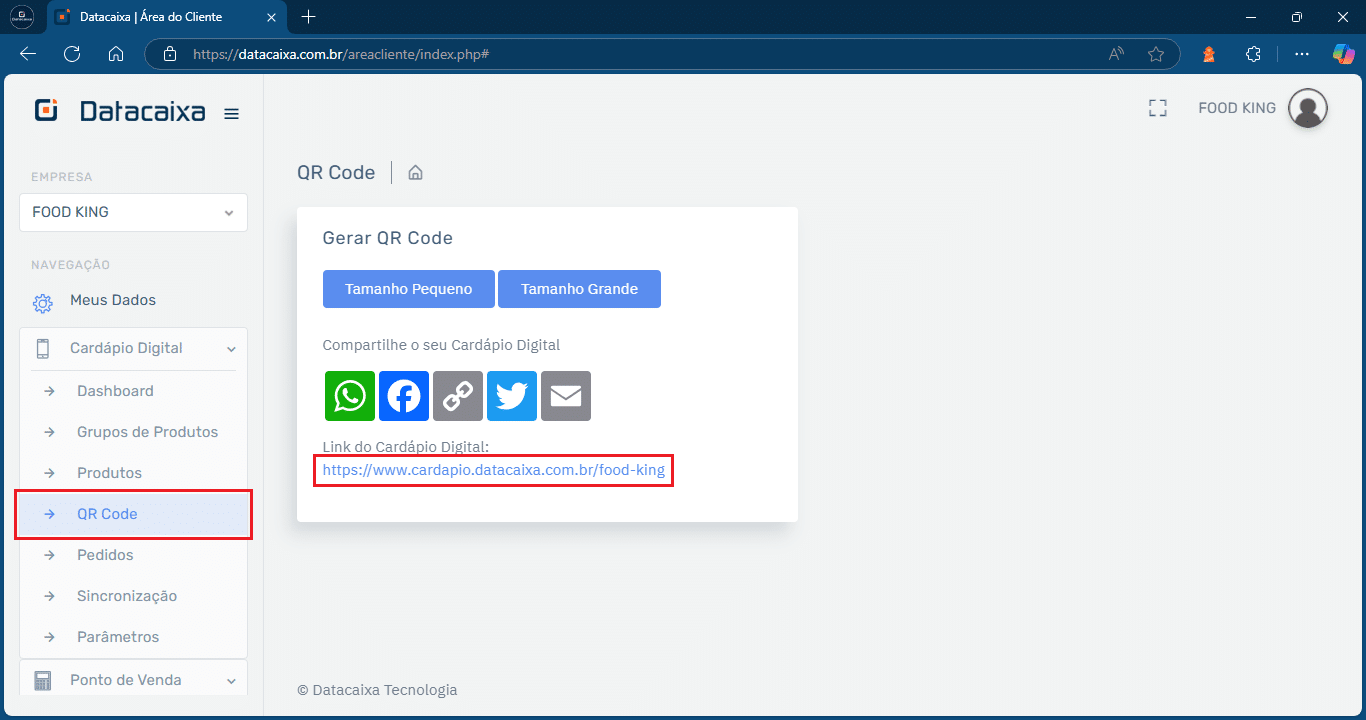Viewport: 1366px width, 720px height.
Task: Share menu via Twitter icon
Action: (x=512, y=396)
